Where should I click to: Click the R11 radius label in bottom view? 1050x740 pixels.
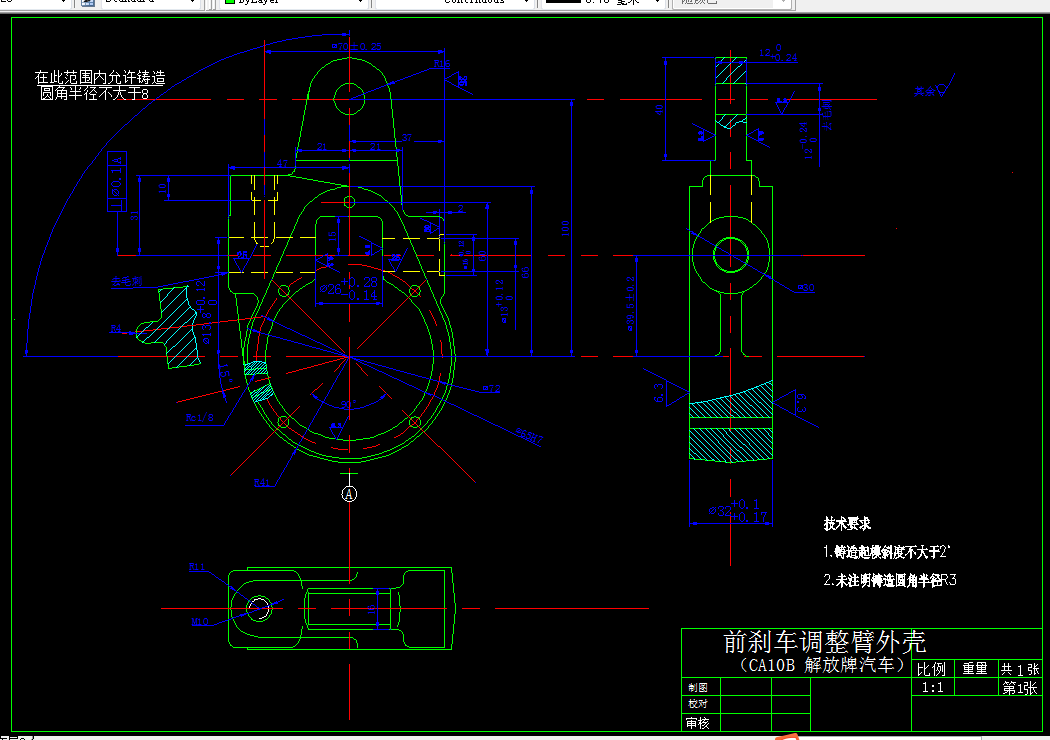tap(197, 567)
